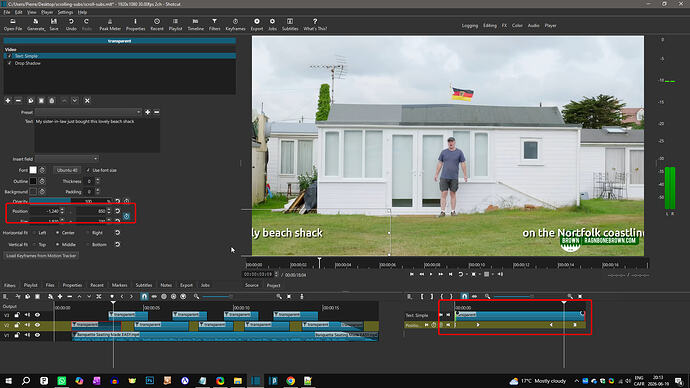Select the Left horizontal fit radio button
The width and height of the screenshot is (690, 388).
[x=35, y=233]
